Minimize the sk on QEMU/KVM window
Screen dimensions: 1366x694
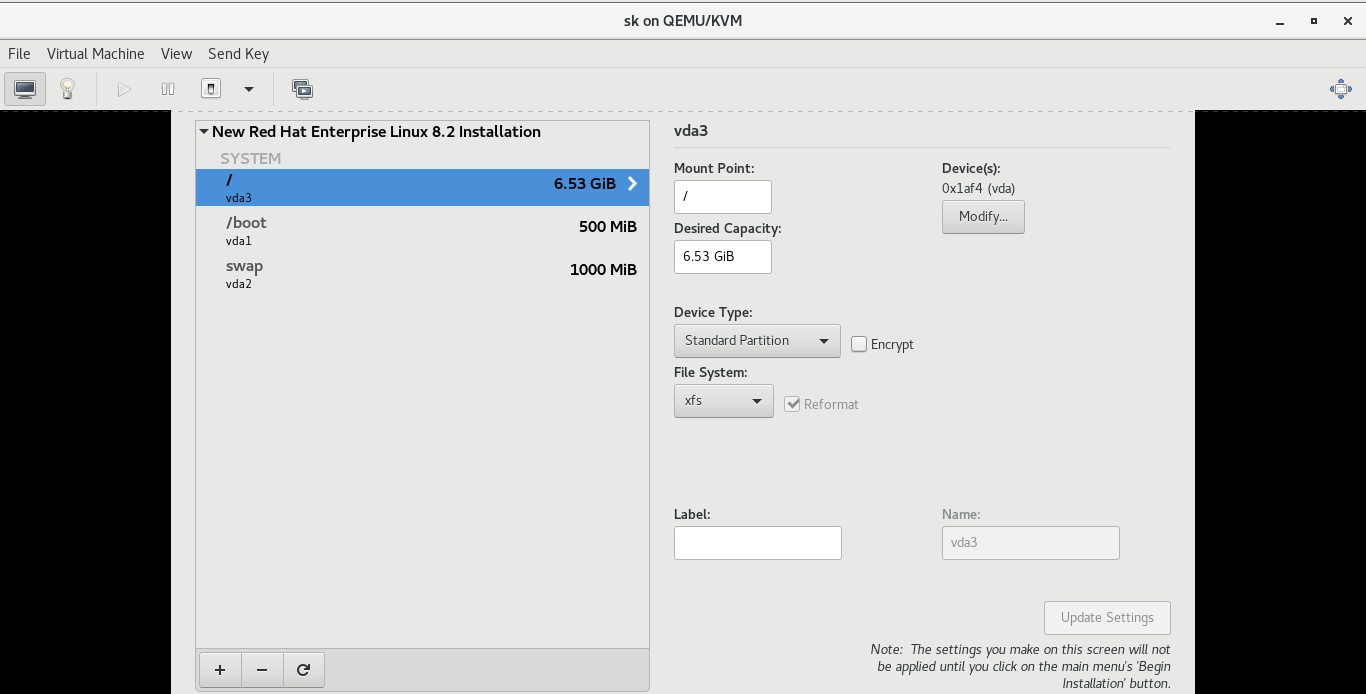(x=1281, y=21)
